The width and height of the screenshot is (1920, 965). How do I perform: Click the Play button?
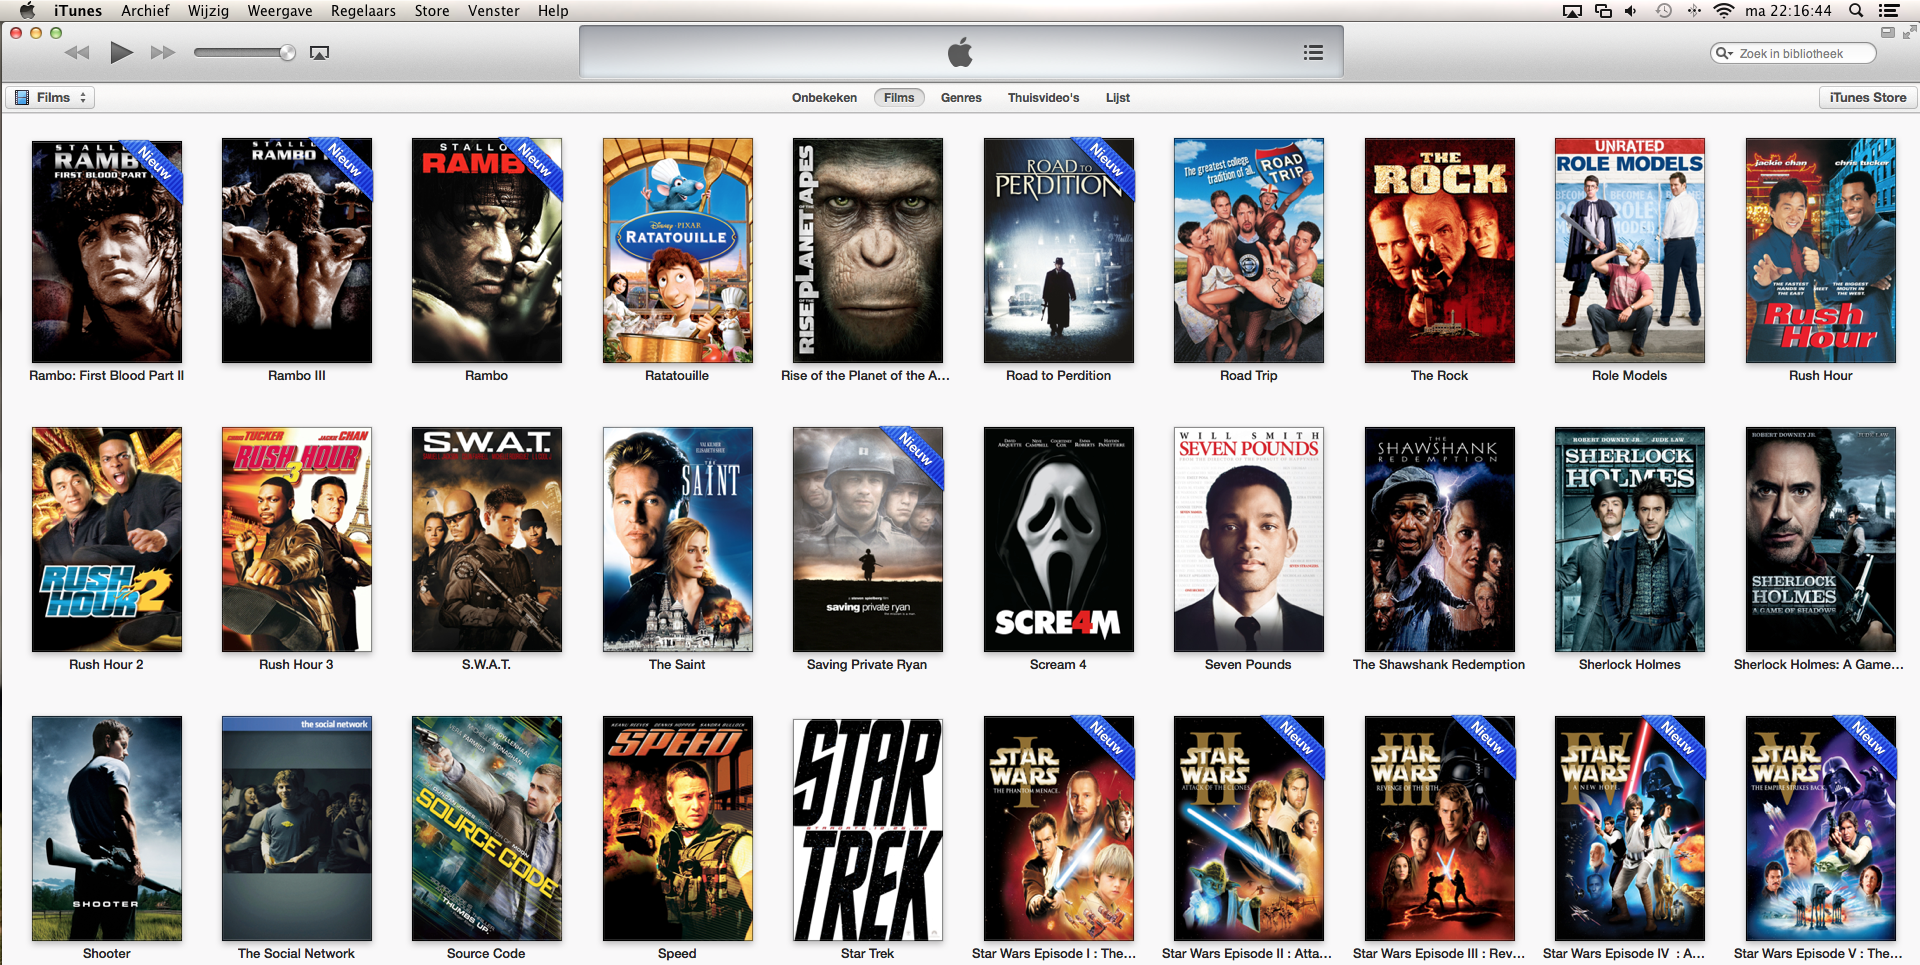coord(121,52)
